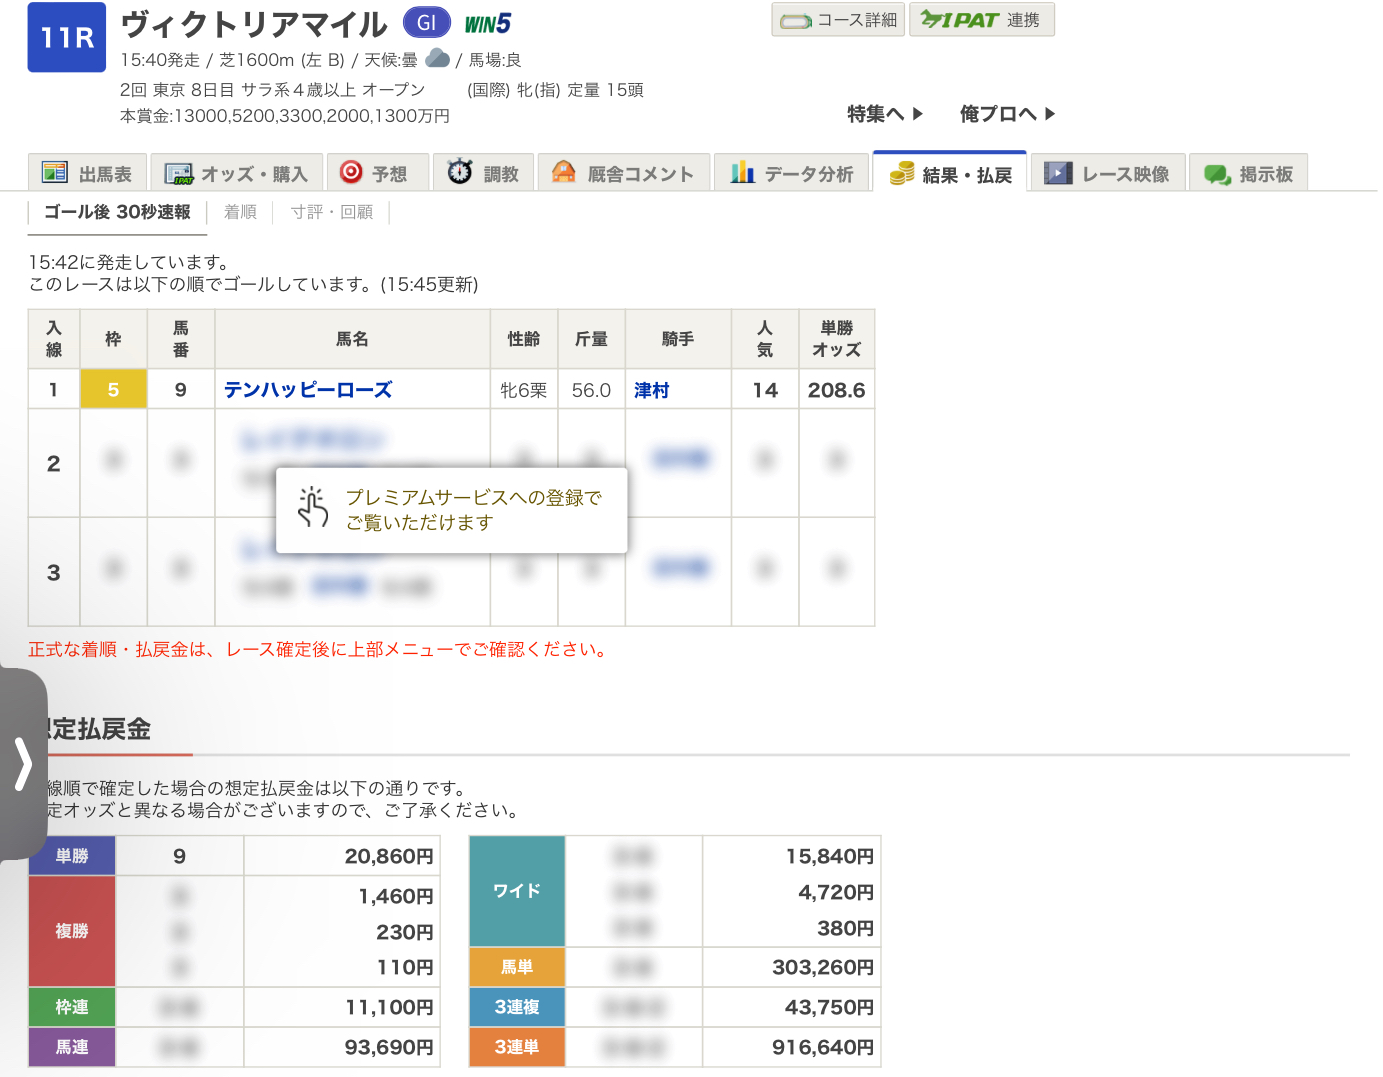
Task: Select the ゴール後 30秒速報 sub-tab
Action: [117, 212]
